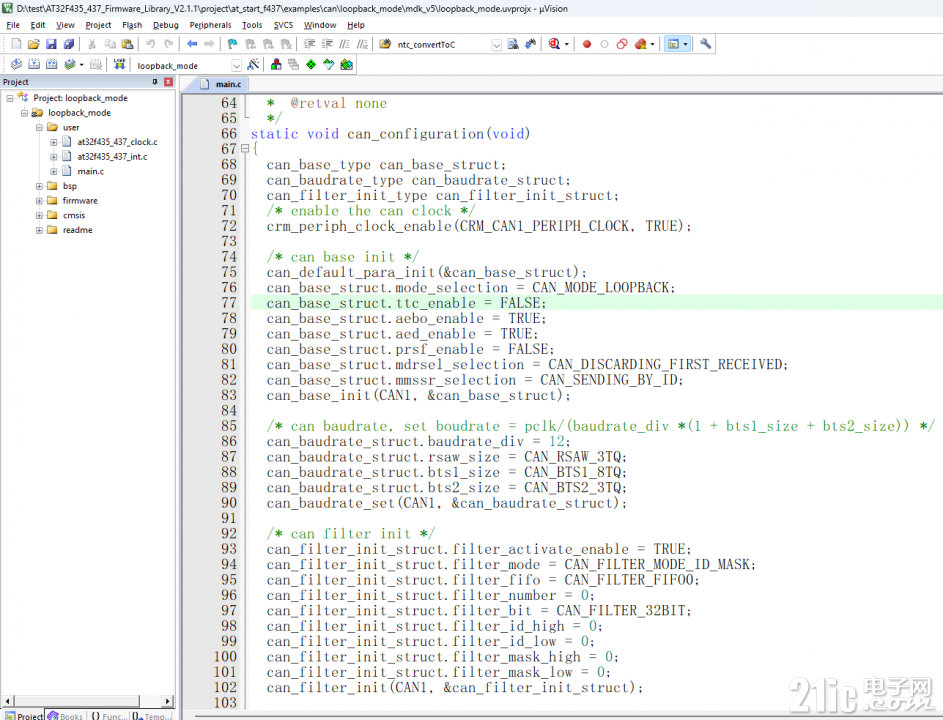Download code to flash with LOAD

(x=119, y=64)
